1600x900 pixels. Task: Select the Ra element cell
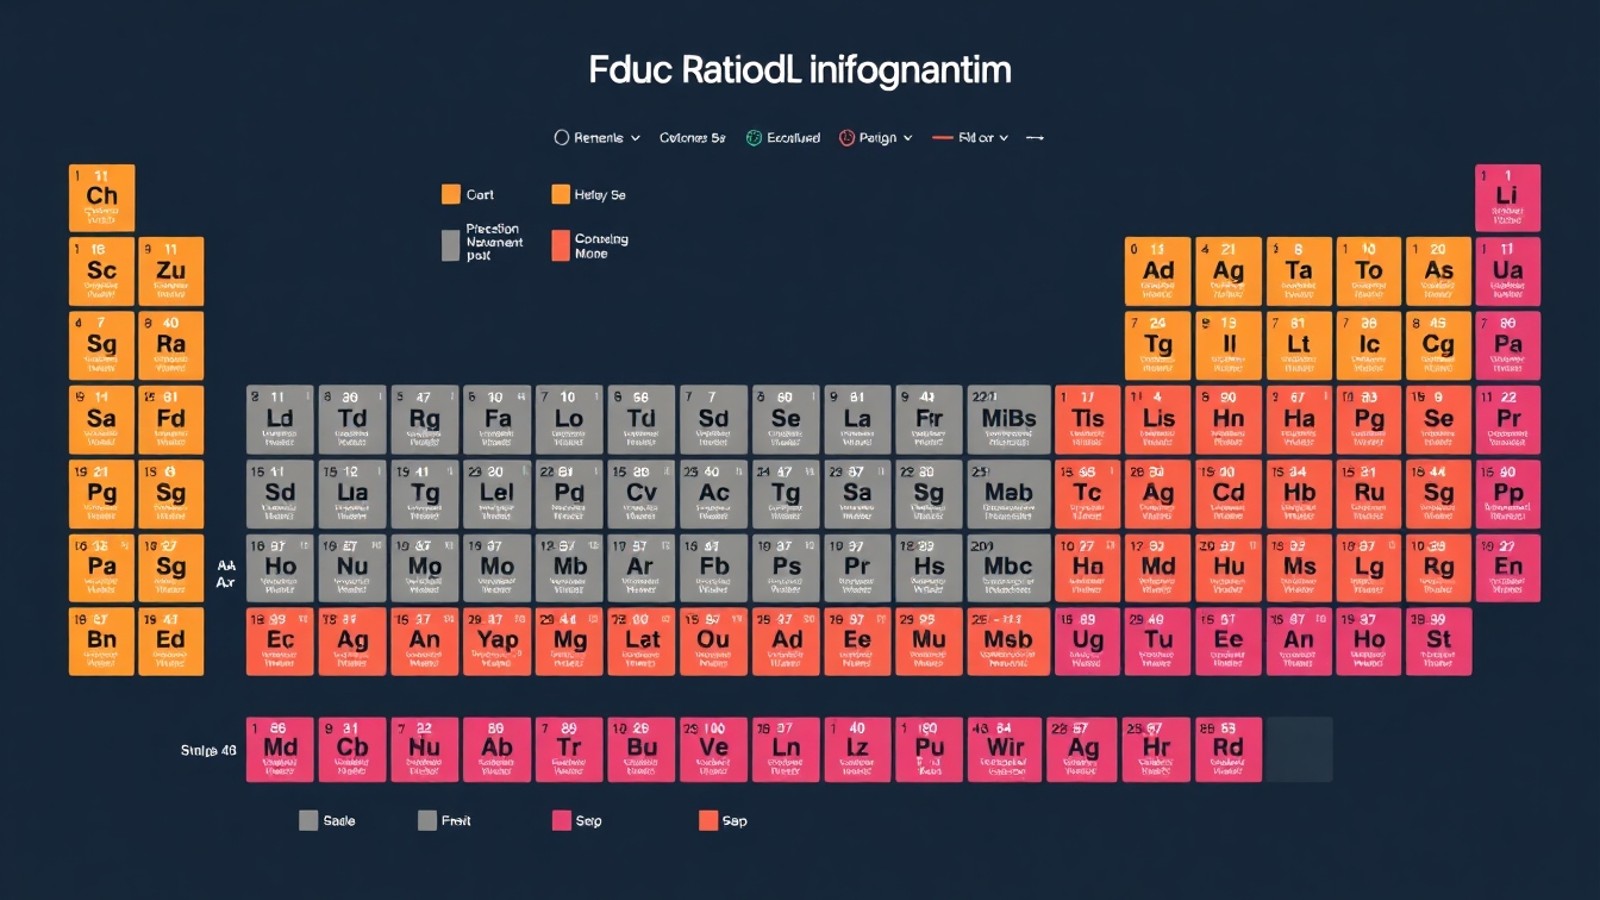pos(171,345)
